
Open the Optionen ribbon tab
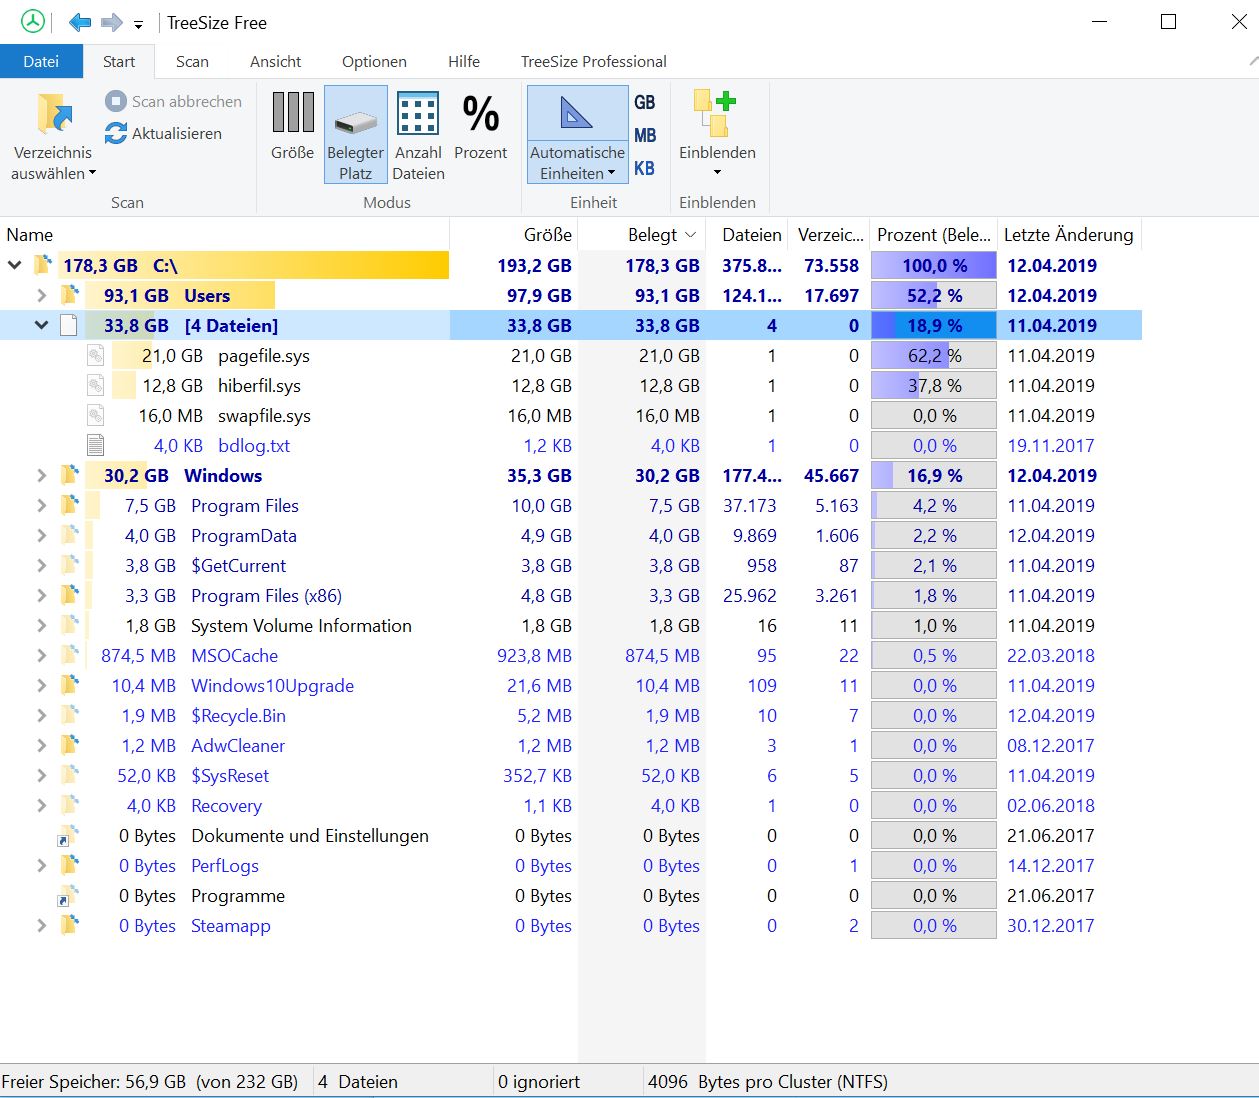[374, 61]
